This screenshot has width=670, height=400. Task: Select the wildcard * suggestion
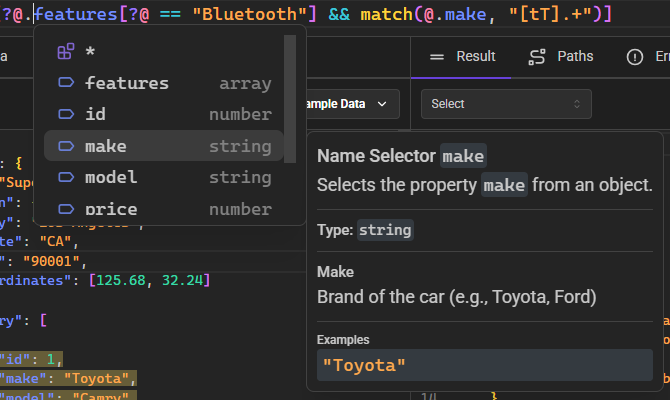click(164, 52)
